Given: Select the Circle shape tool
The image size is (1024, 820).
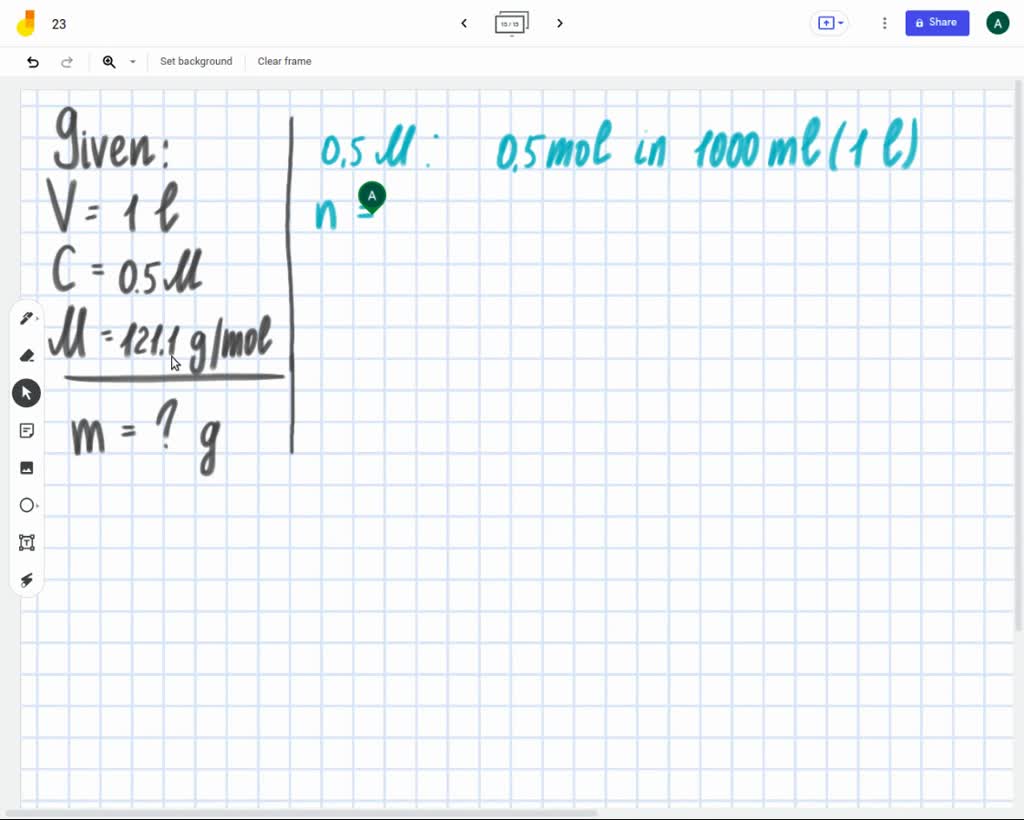Looking at the screenshot, I should pyautogui.click(x=26, y=505).
